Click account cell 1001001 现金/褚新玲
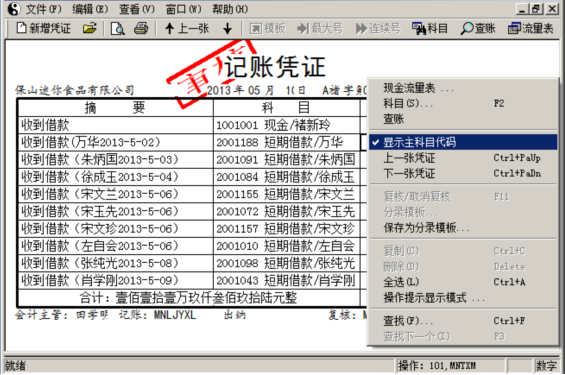The width and height of the screenshot is (565, 375). 287,125
